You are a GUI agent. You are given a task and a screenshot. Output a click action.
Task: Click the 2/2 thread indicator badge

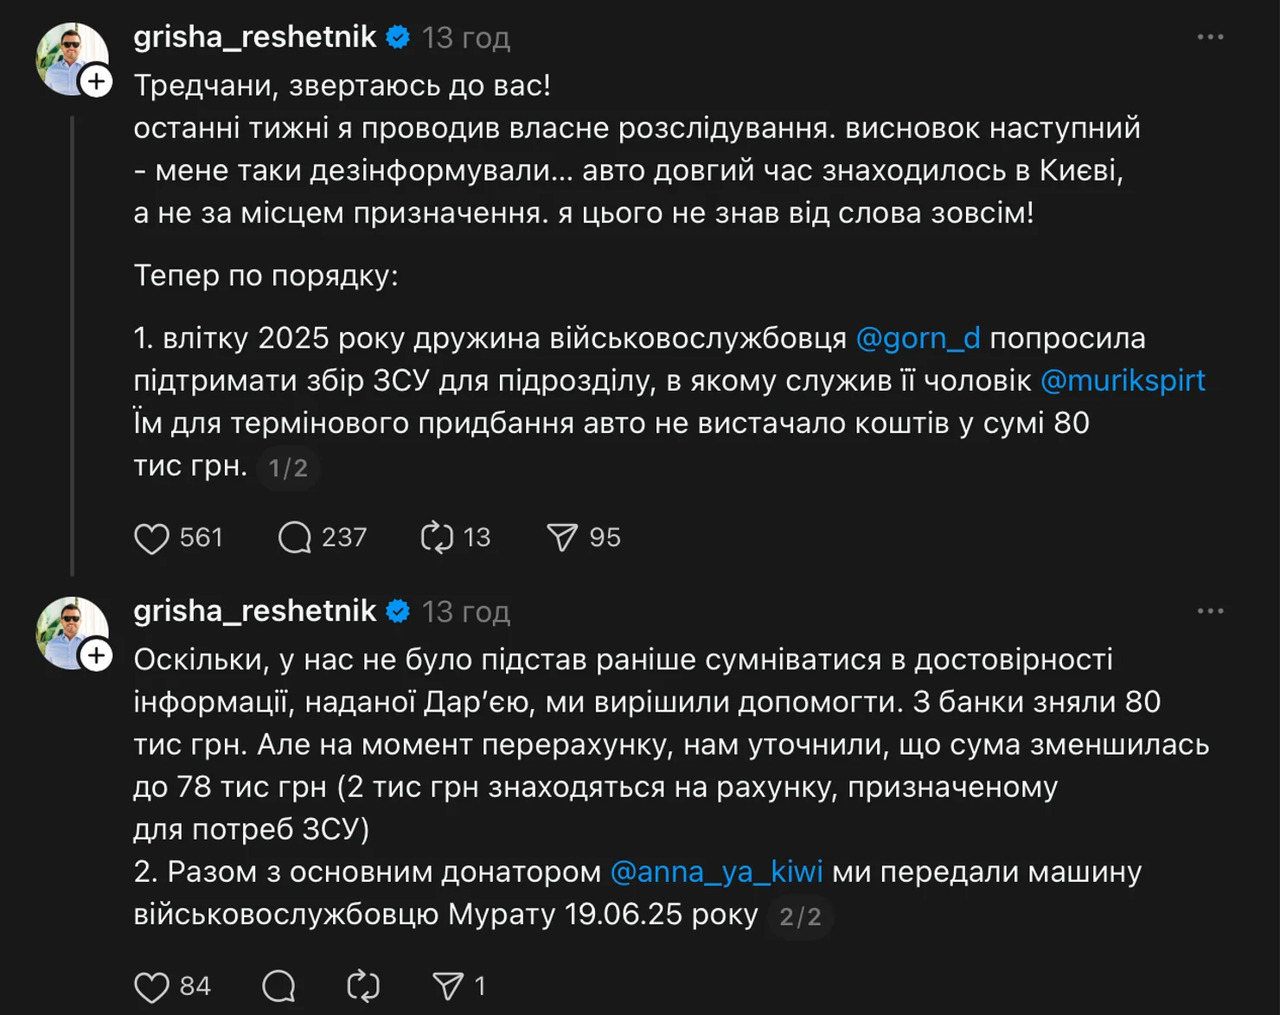(x=800, y=917)
